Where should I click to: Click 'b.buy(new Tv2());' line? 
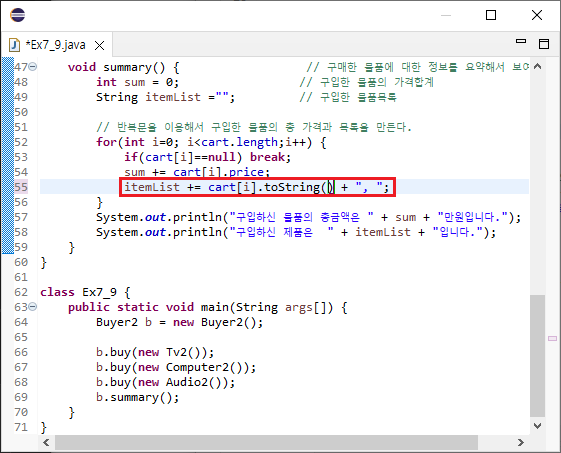coord(155,352)
